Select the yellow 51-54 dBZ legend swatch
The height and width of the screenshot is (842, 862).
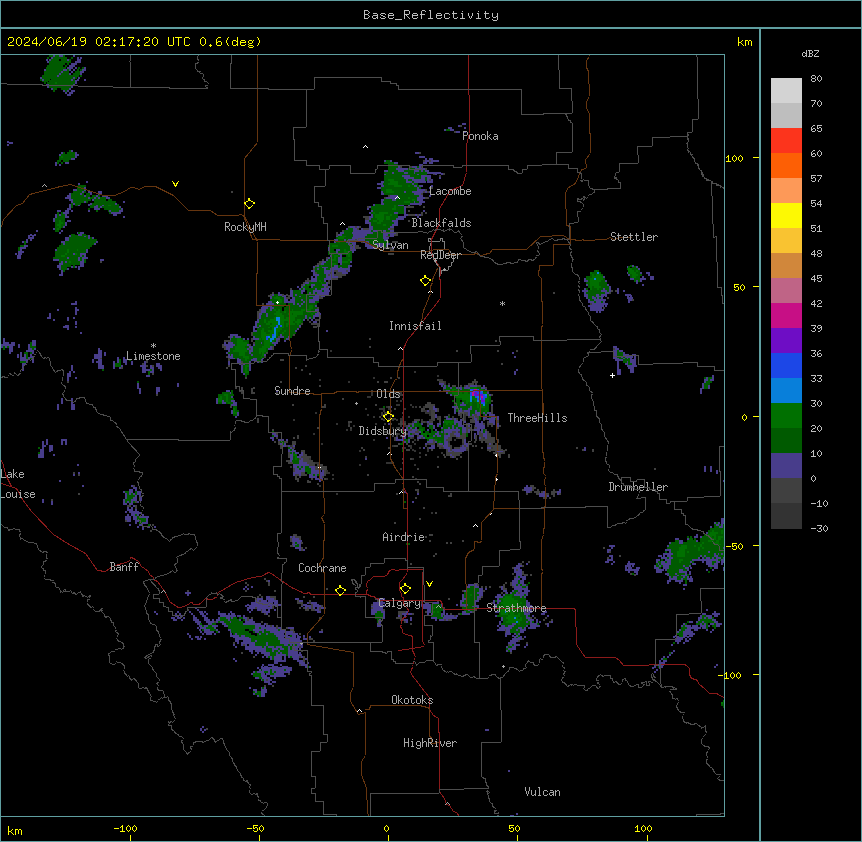786,215
